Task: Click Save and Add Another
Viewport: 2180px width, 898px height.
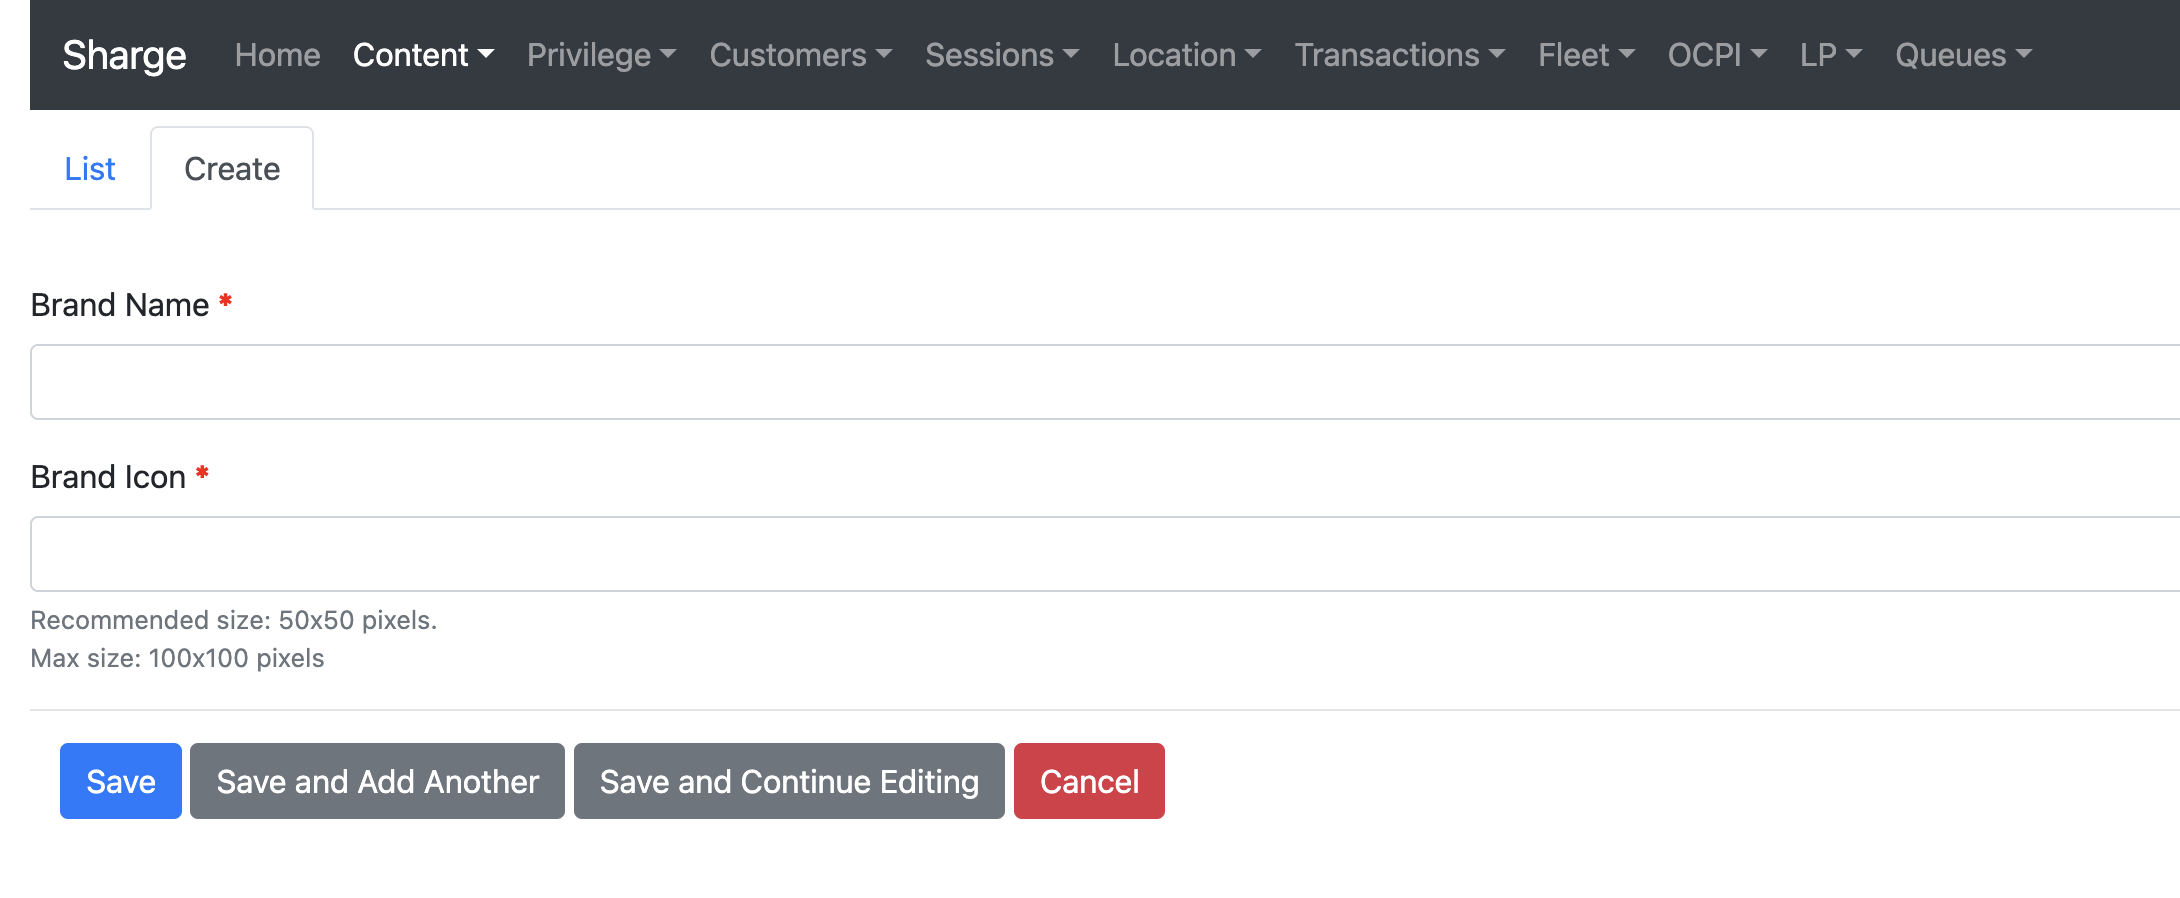Action: coord(377,781)
